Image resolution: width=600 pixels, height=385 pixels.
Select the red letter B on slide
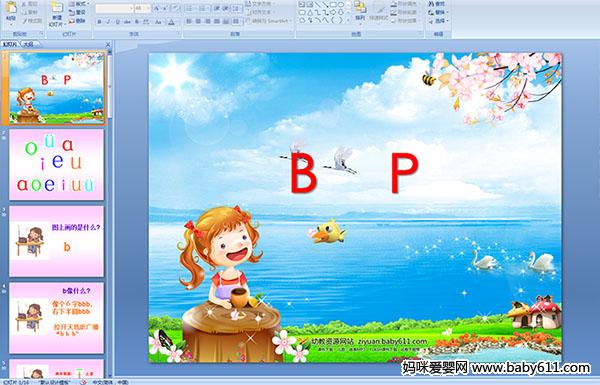pos(303,173)
